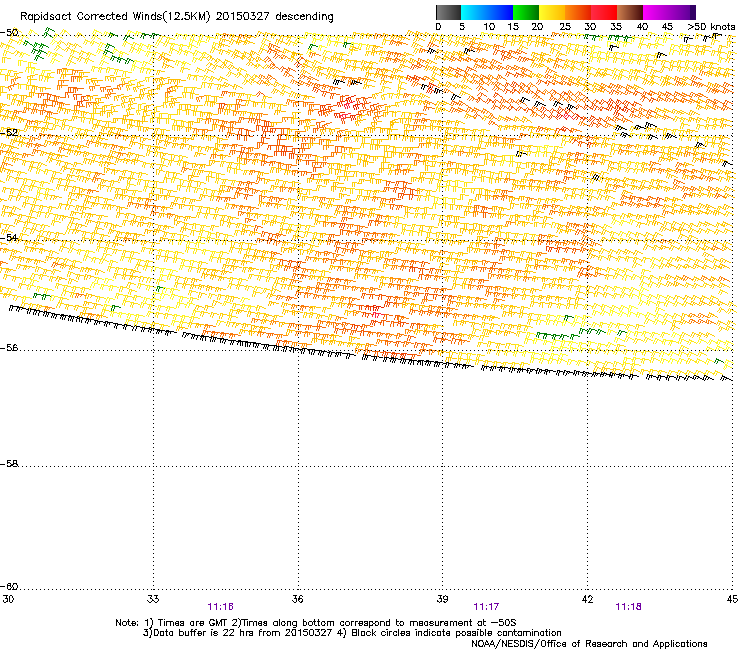The image size is (740, 650).
Task: Click the brown 35-40 knots legend color
Action: pyautogui.click(x=630, y=12)
